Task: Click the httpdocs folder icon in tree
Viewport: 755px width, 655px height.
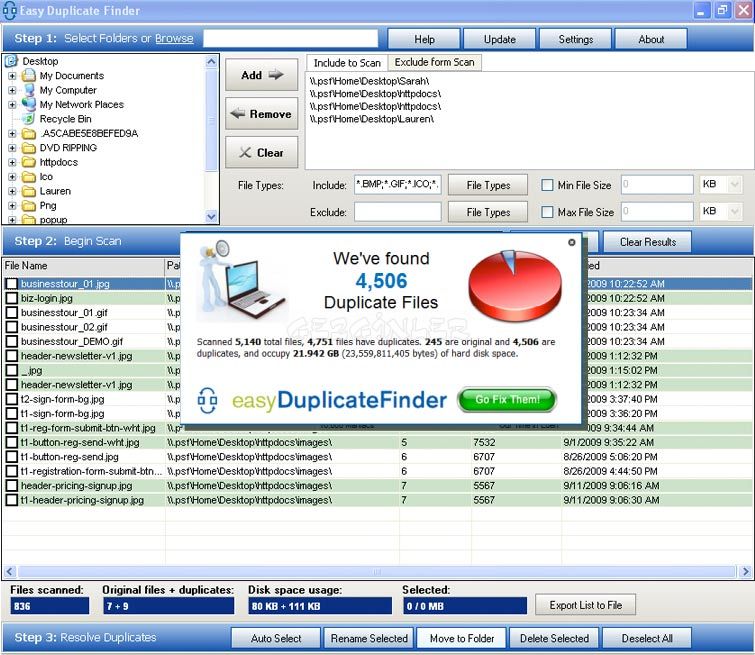Action: [29, 162]
